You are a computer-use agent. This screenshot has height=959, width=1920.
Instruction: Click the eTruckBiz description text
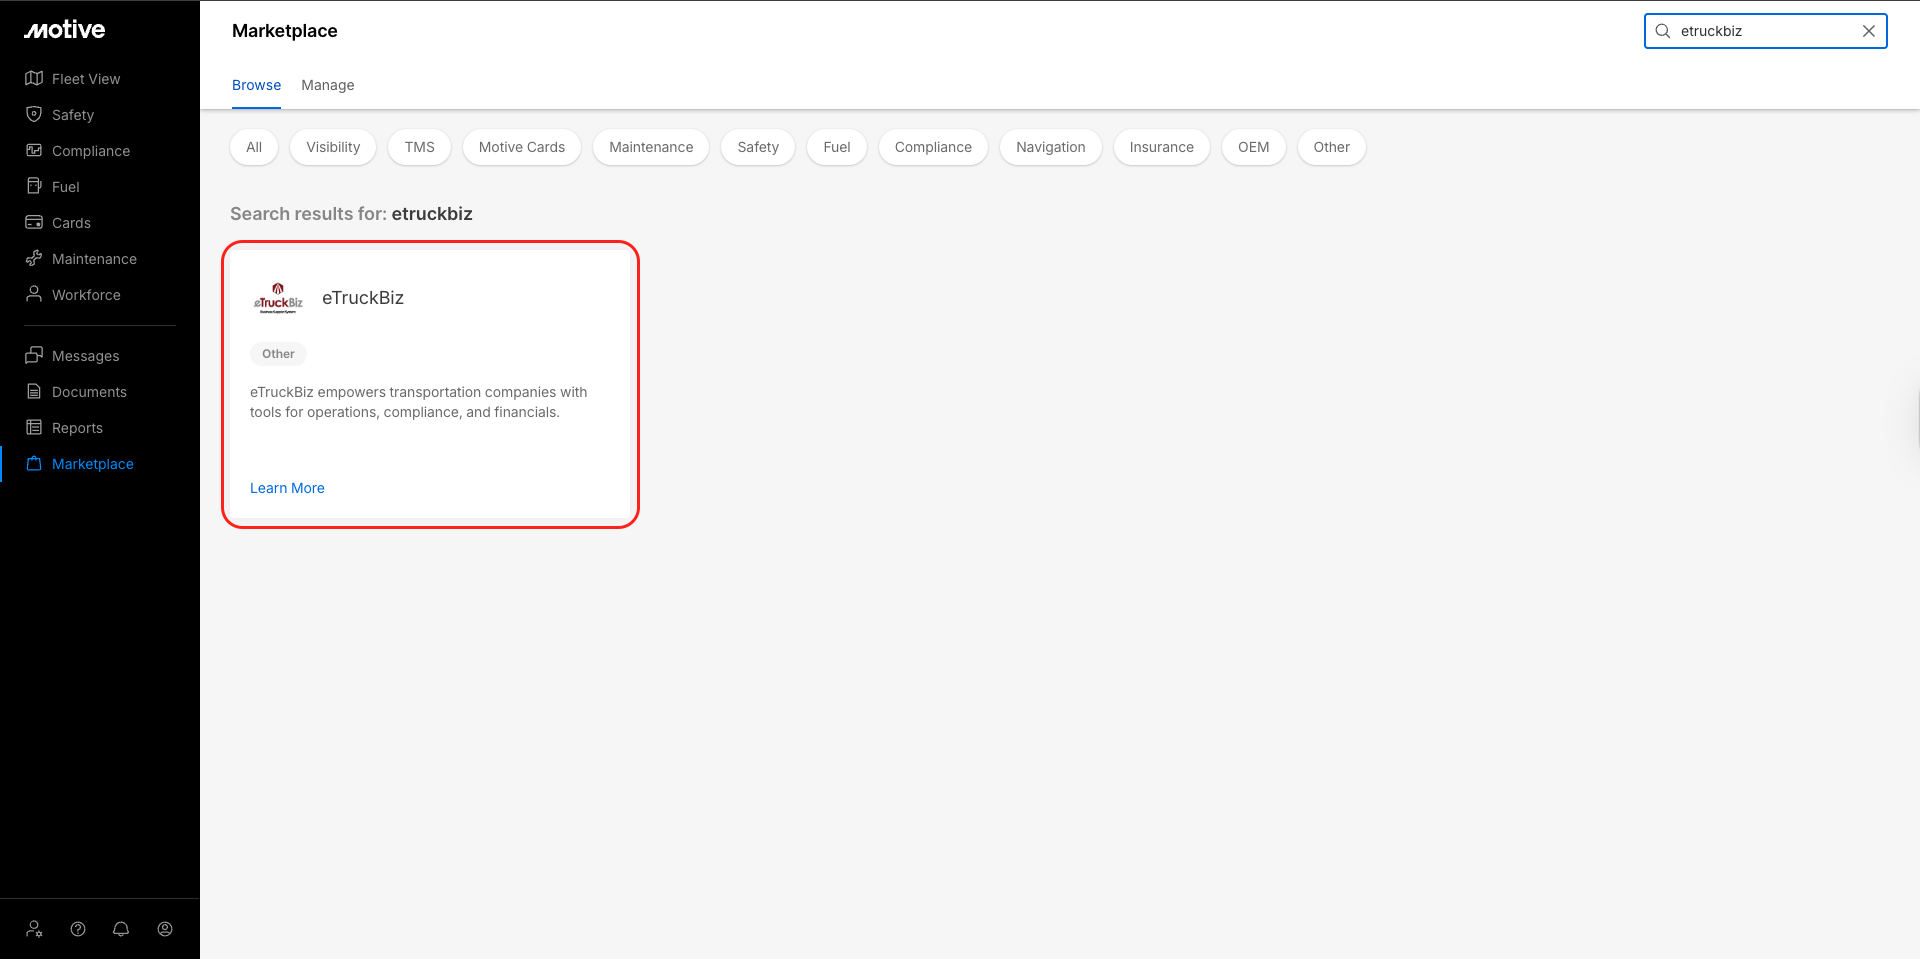(419, 402)
